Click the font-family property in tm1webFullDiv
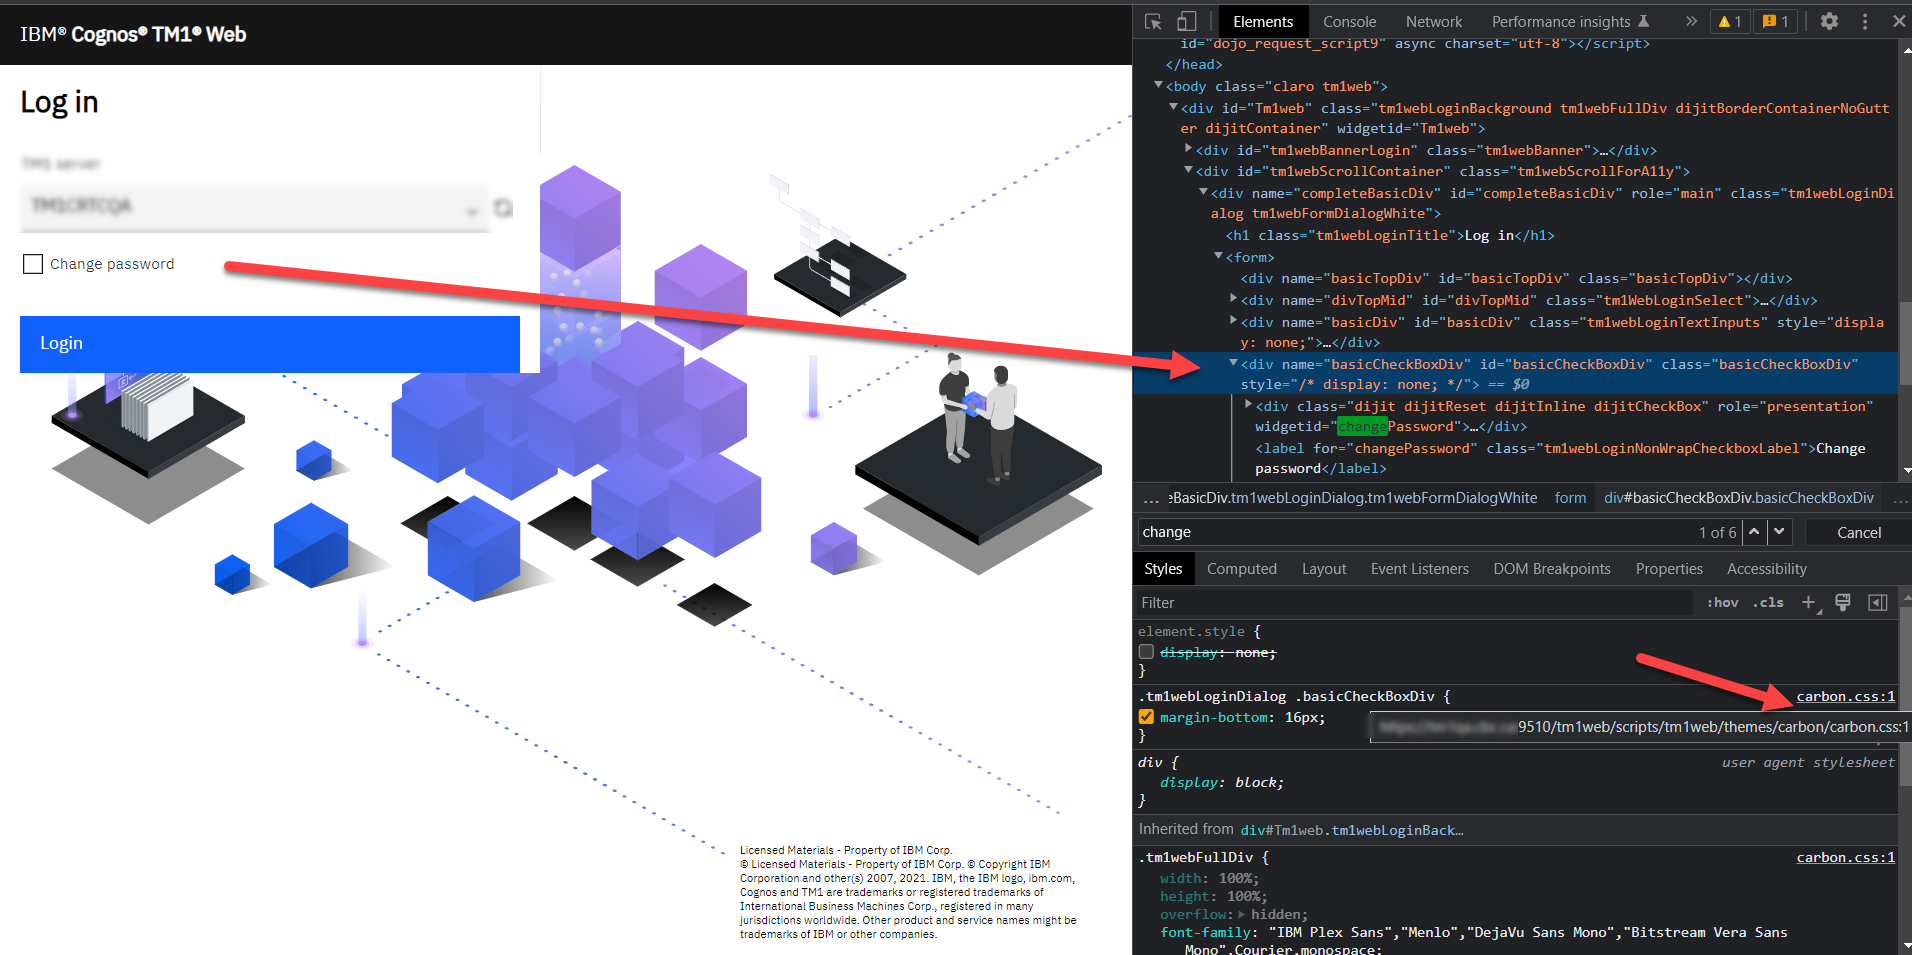This screenshot has width=1912, height=955. [1204, 932]
